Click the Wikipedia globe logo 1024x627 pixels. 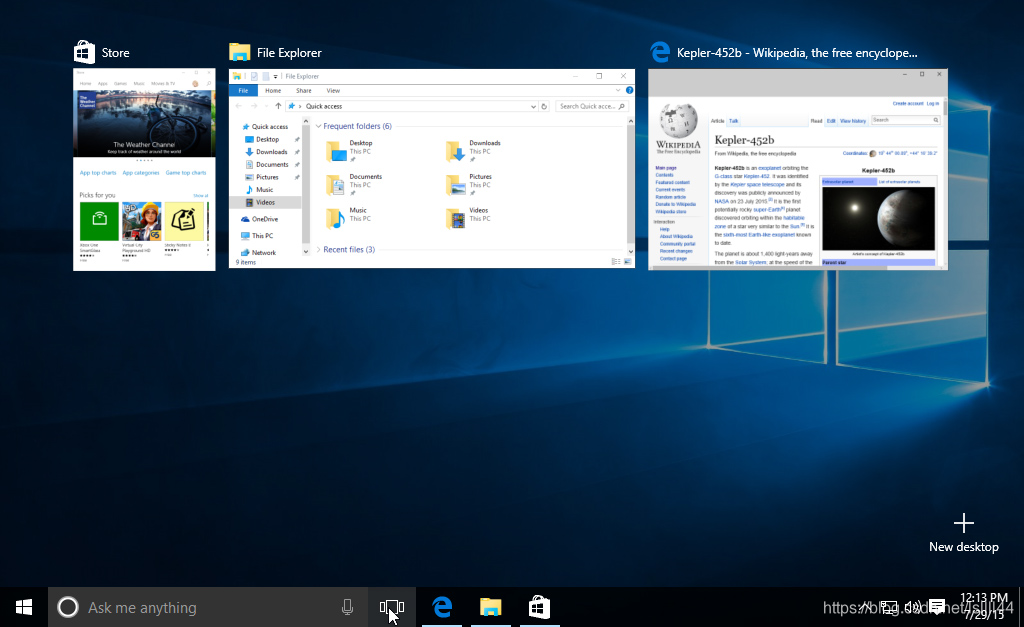click(679, 121)
